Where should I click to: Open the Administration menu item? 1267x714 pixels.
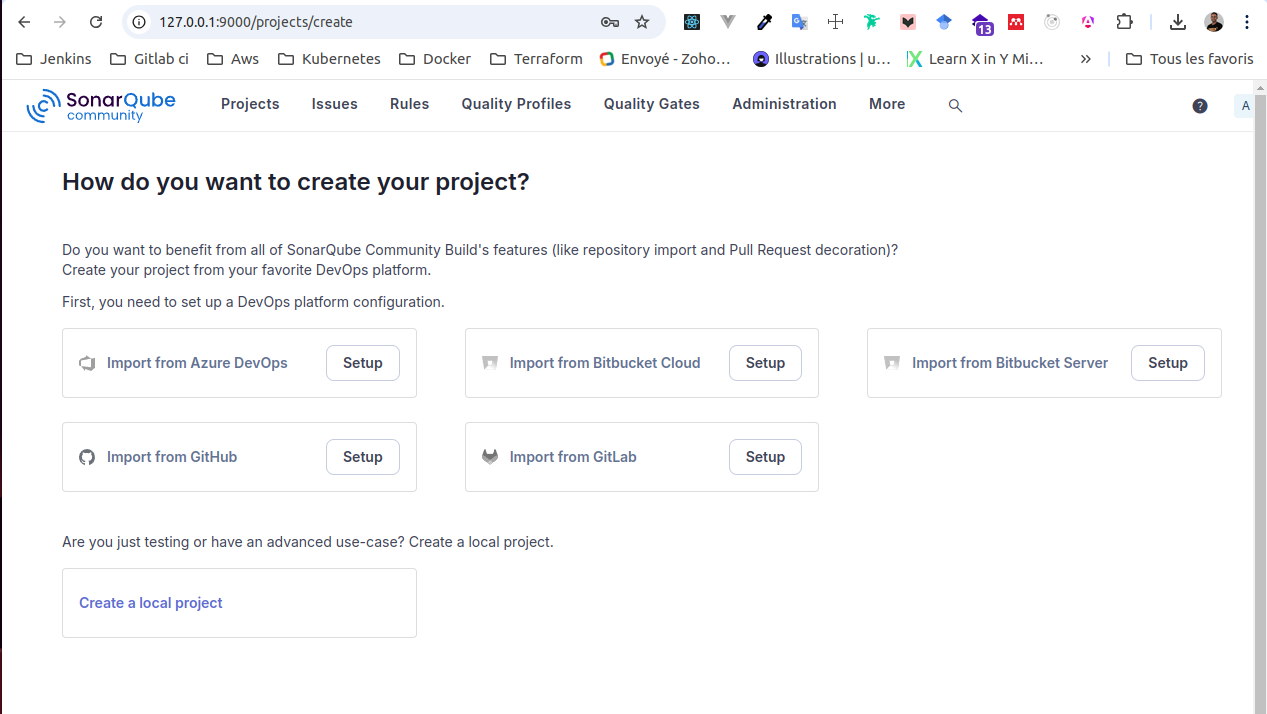click(784, 104)
